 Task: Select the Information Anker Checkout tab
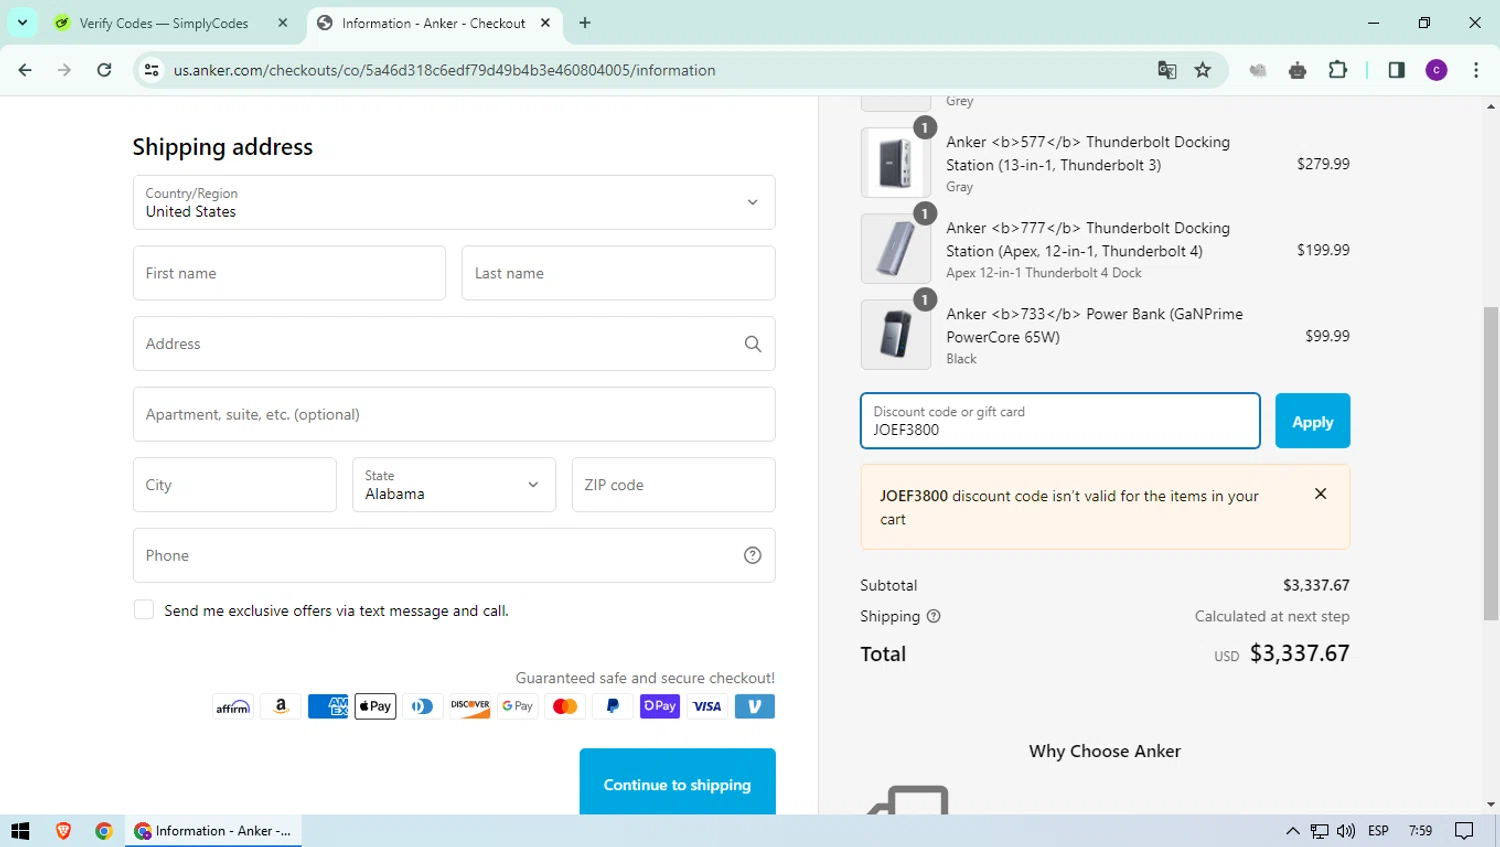433,23
